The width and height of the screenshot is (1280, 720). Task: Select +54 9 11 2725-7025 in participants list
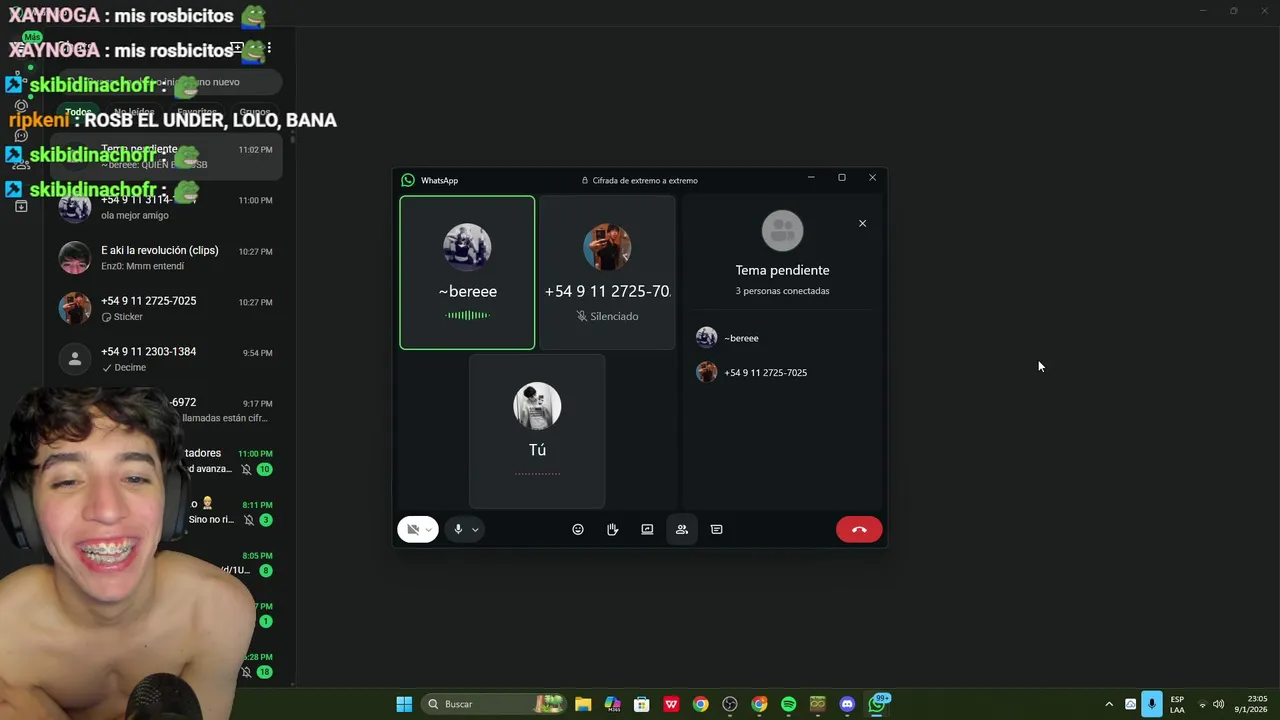784,372
